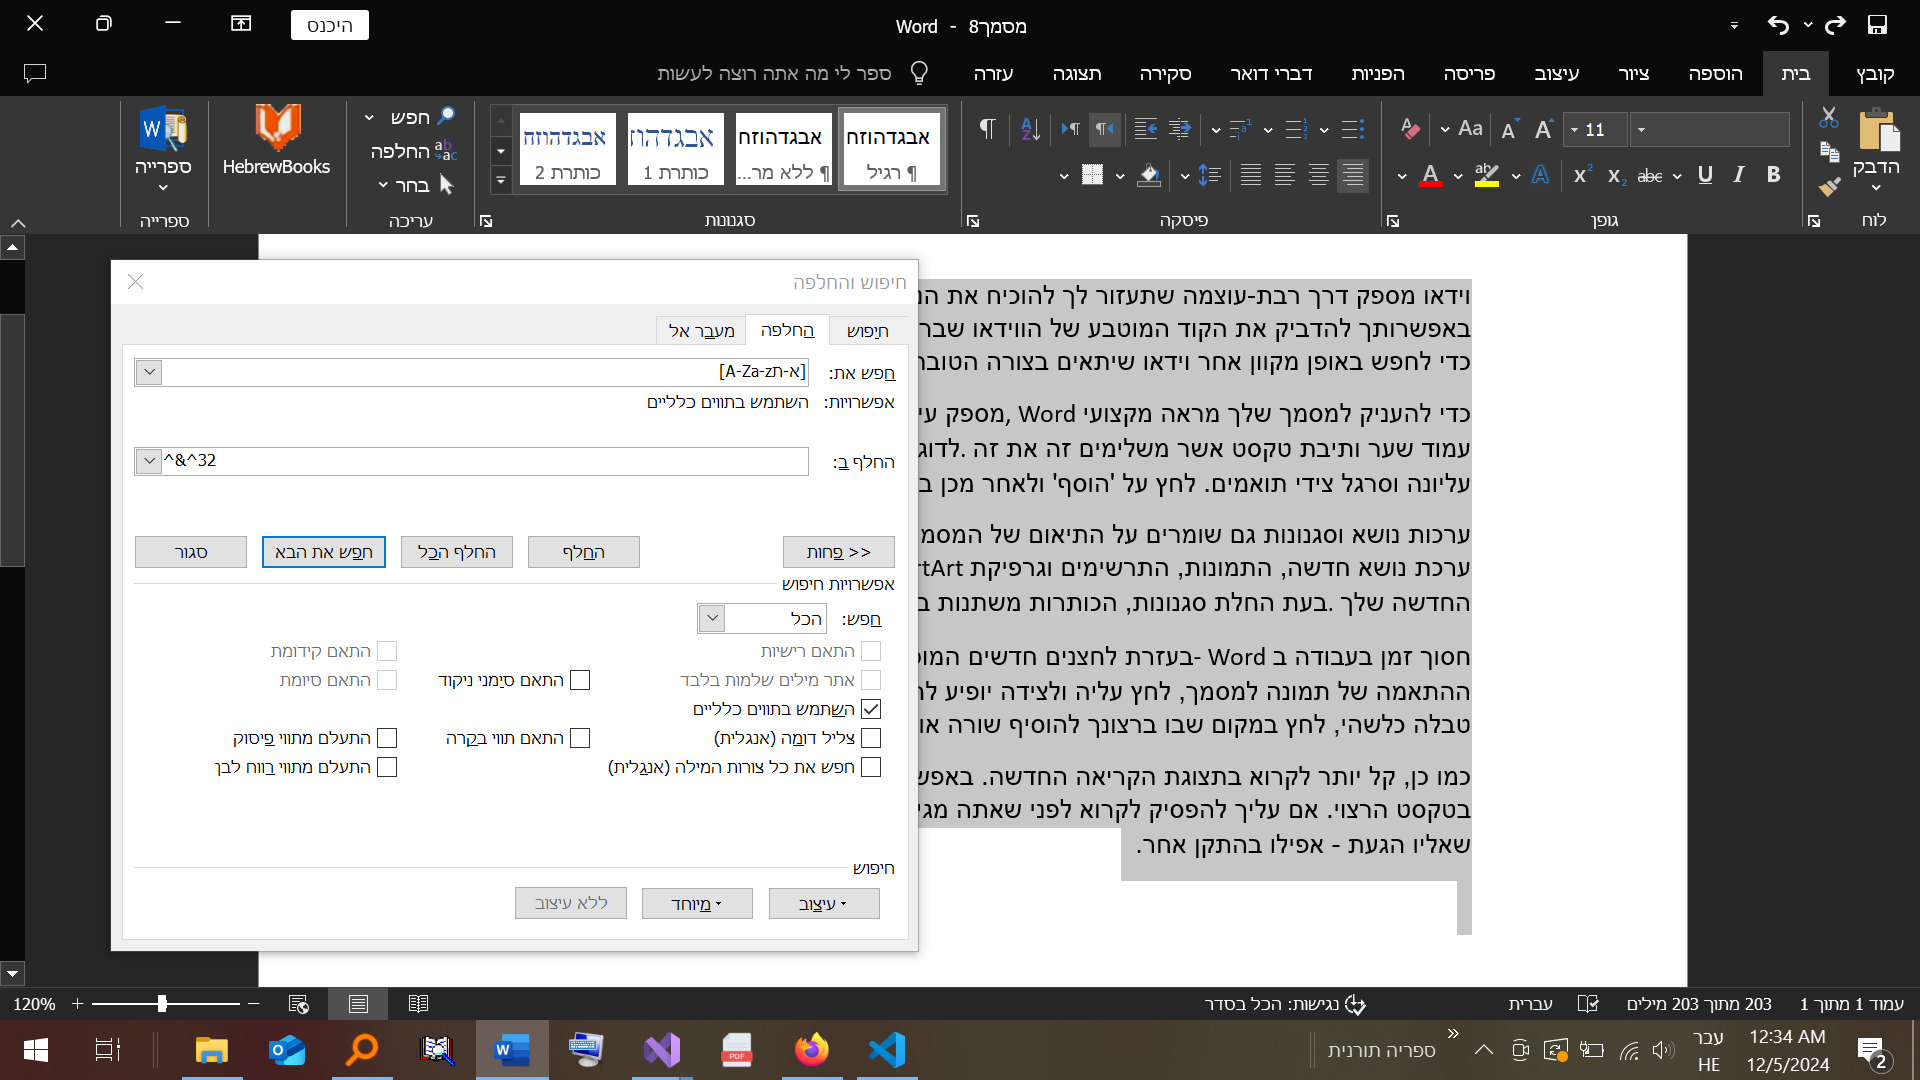
Task: Enable find all word forms checkbox
Action: point(871,767)
